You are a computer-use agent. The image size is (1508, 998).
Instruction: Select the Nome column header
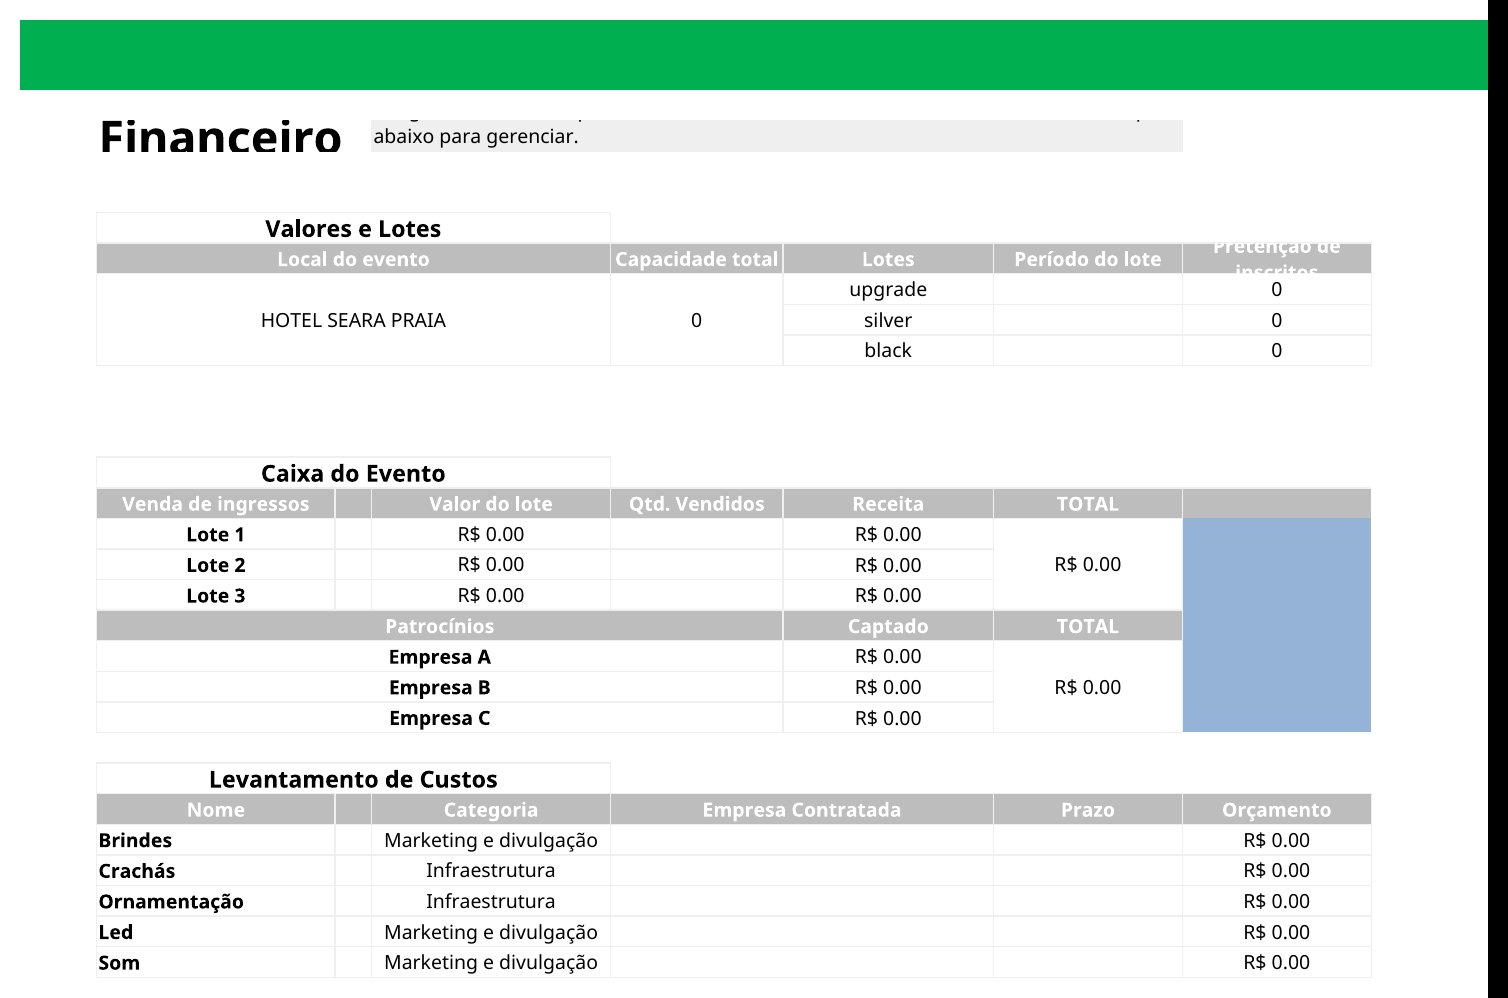click(x=215, y=810)
